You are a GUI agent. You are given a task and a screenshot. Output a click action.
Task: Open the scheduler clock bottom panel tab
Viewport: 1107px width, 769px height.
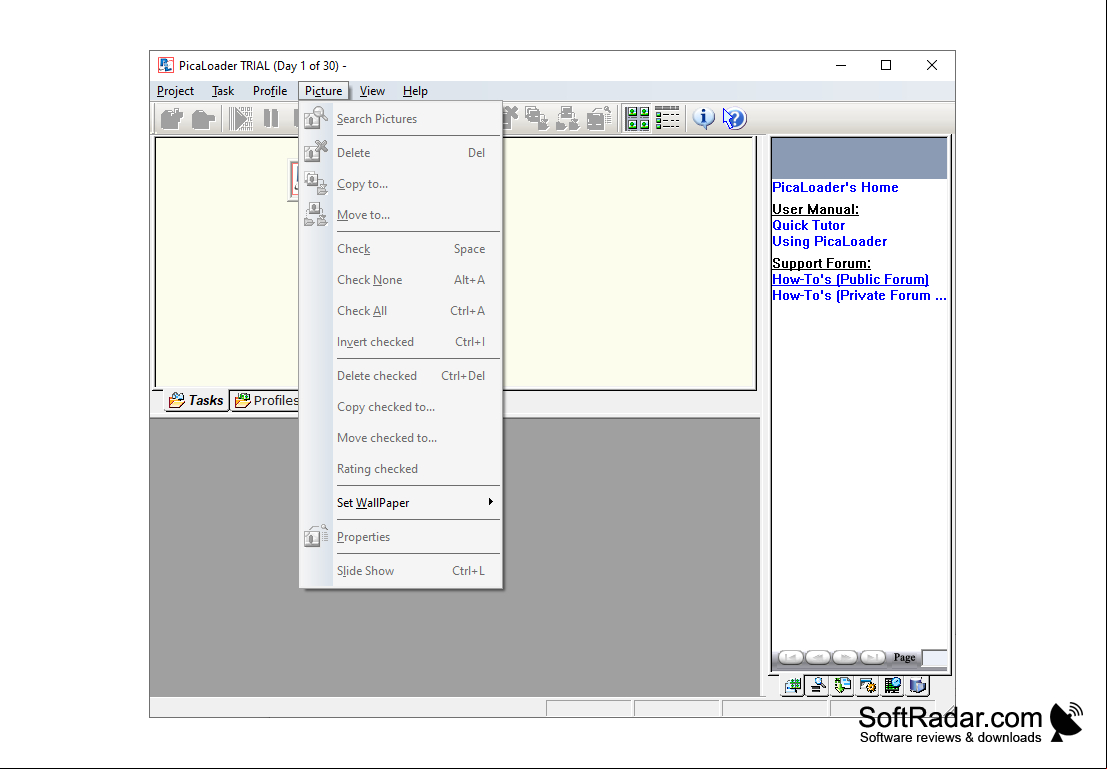tap(892, 686)
